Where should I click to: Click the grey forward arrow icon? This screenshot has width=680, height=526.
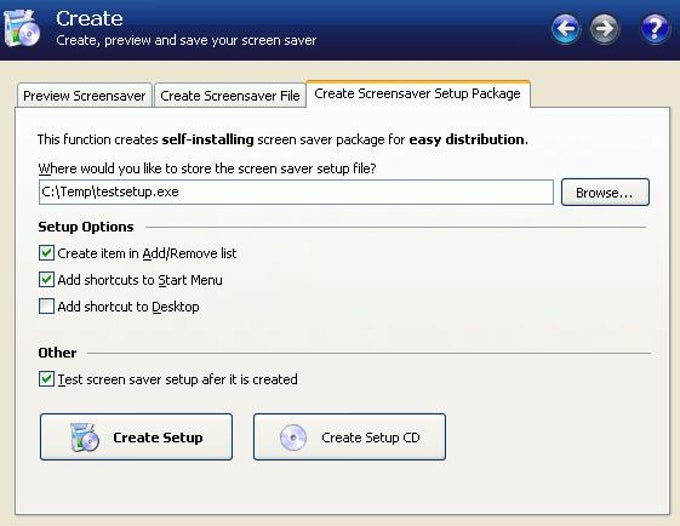604,29
